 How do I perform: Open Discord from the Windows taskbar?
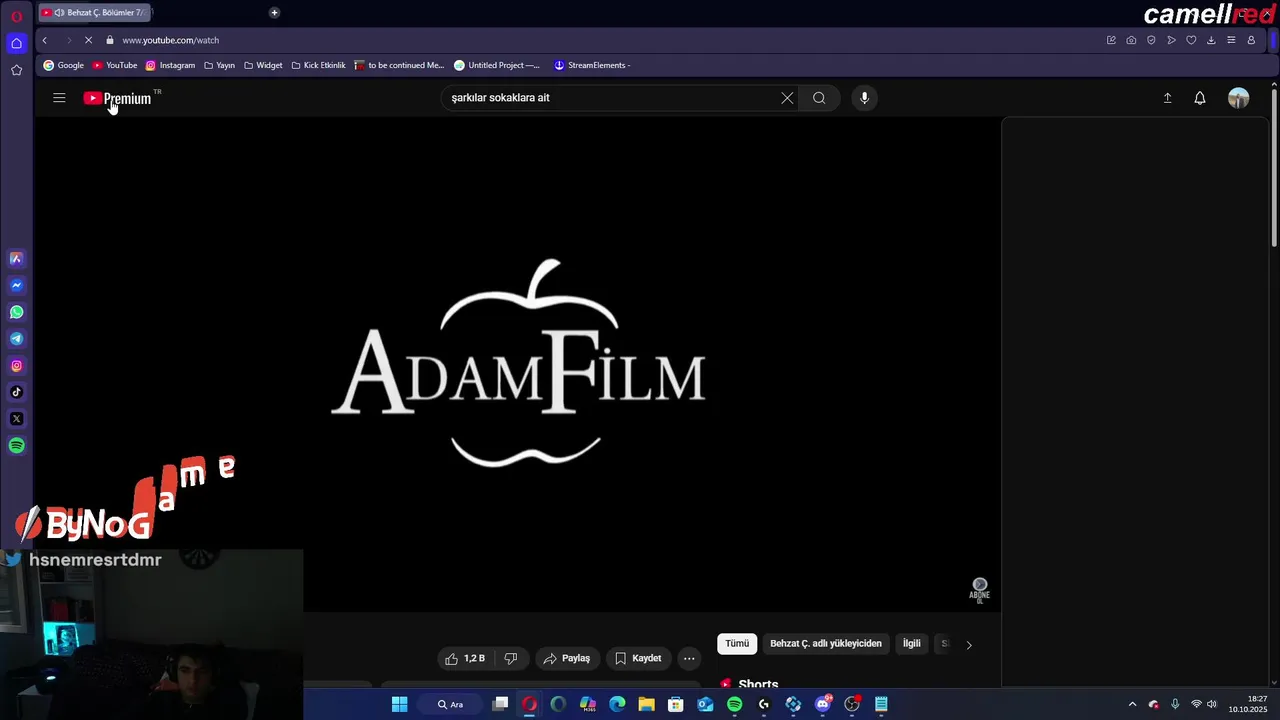823,704
